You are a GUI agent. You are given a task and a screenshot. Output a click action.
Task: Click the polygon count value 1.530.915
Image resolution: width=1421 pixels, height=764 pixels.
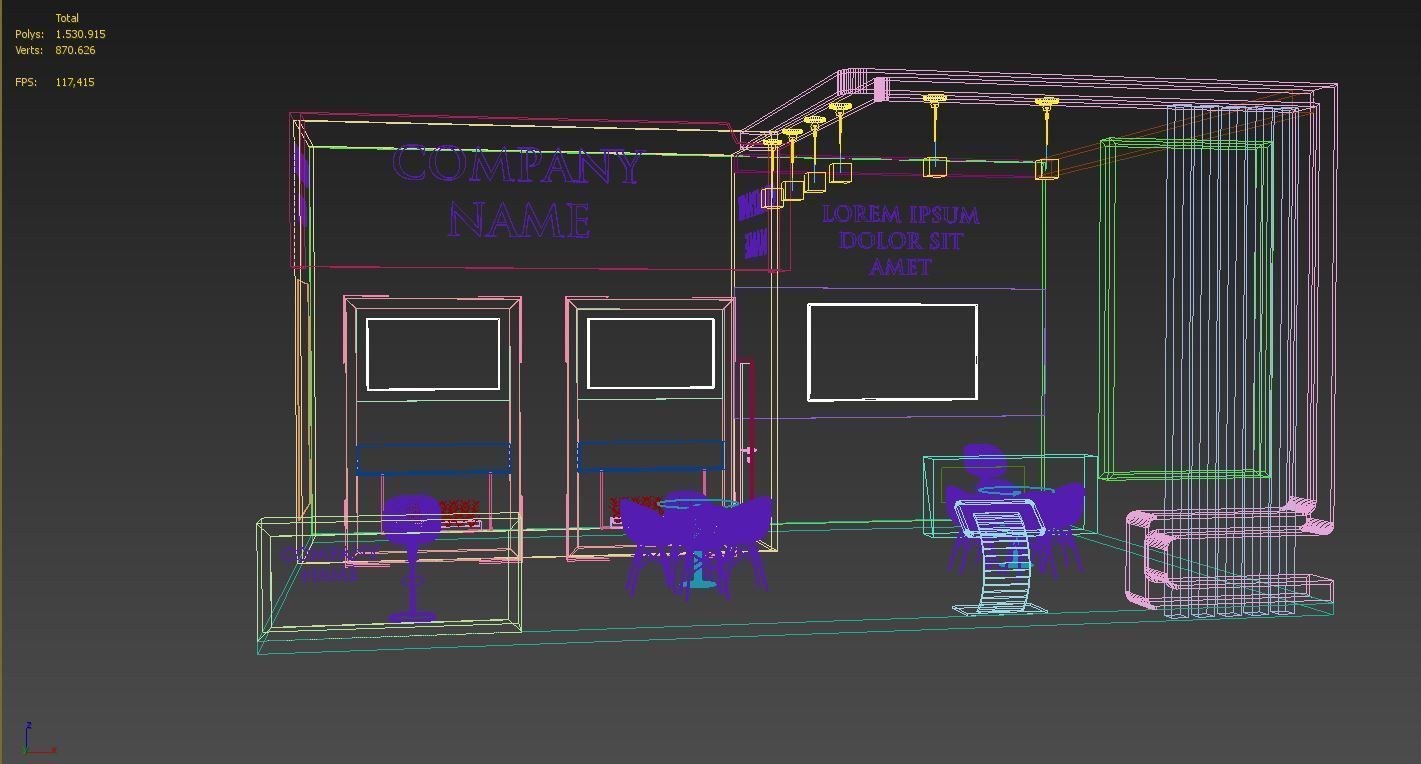tap(80, 34)
